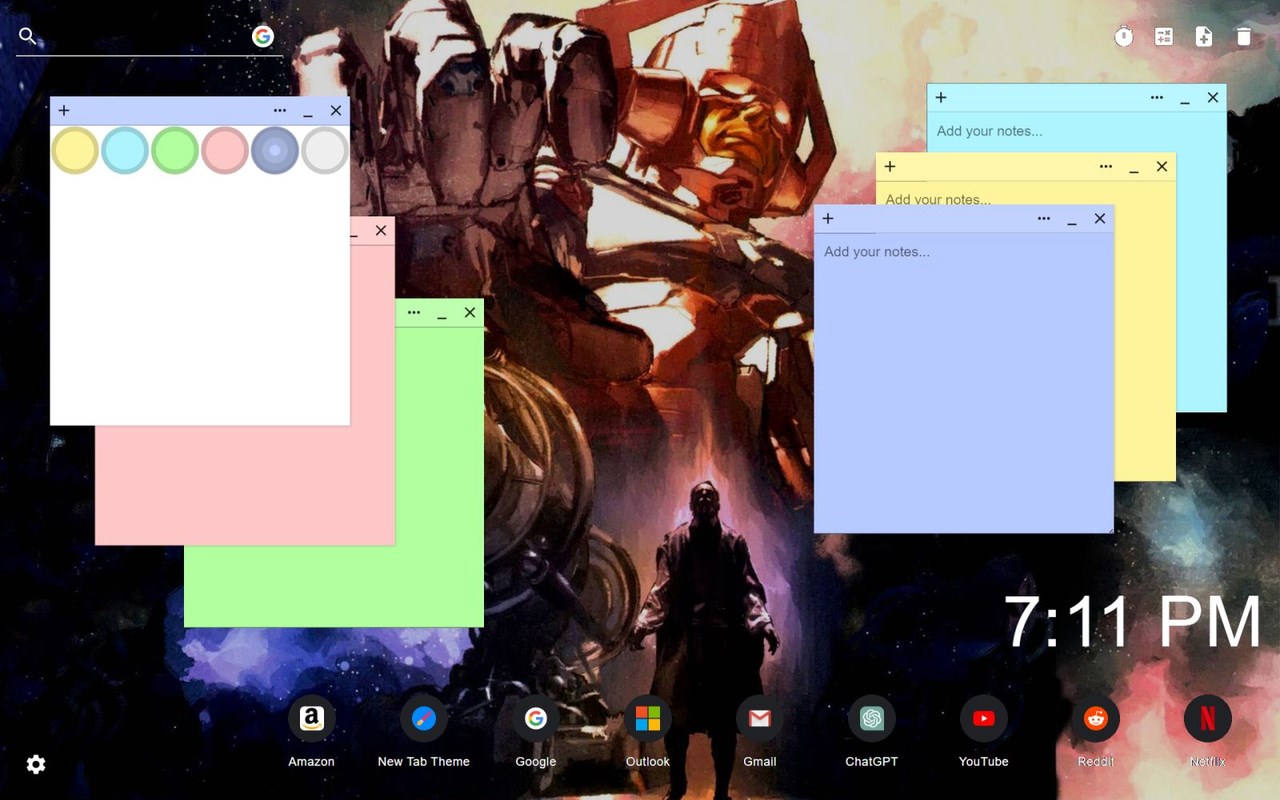Open the calculator tool
Viewport: 1280px width, 800px height.
click(1164, 37)
